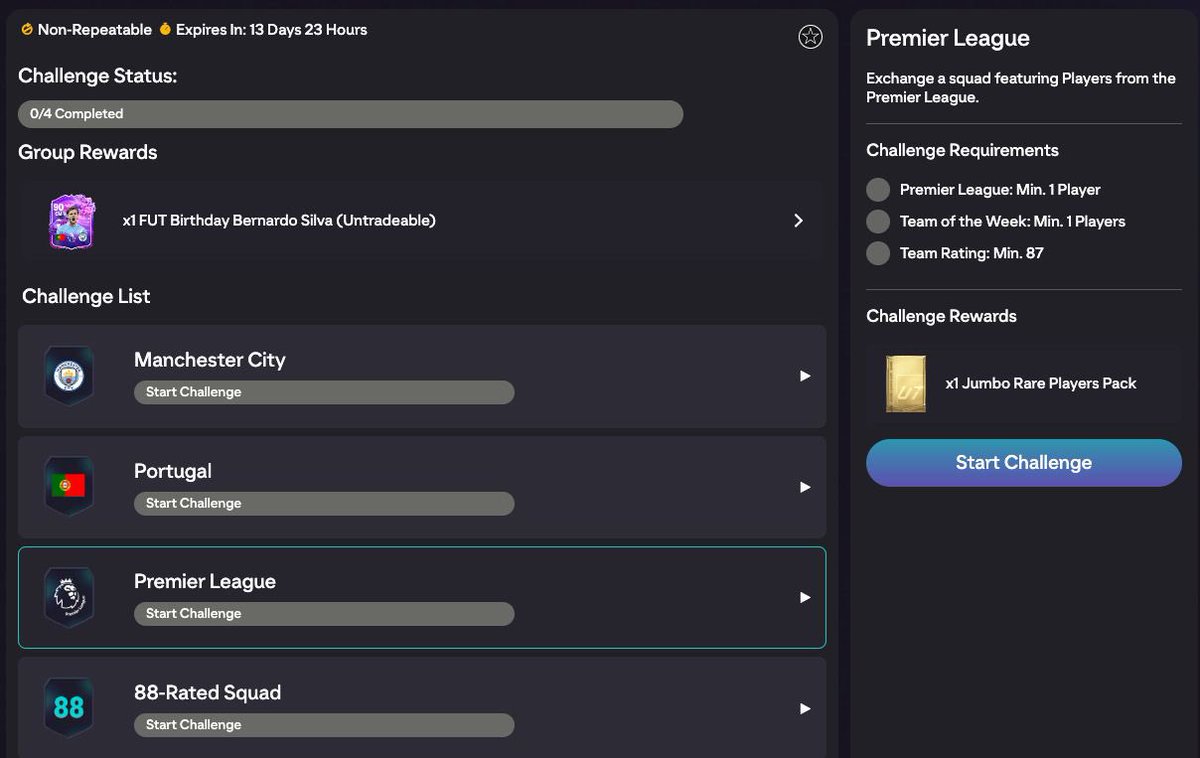Click the FUT Birthday Bernardo Silva card
This screenshot has height=758, width=1200.
point(71,221)
